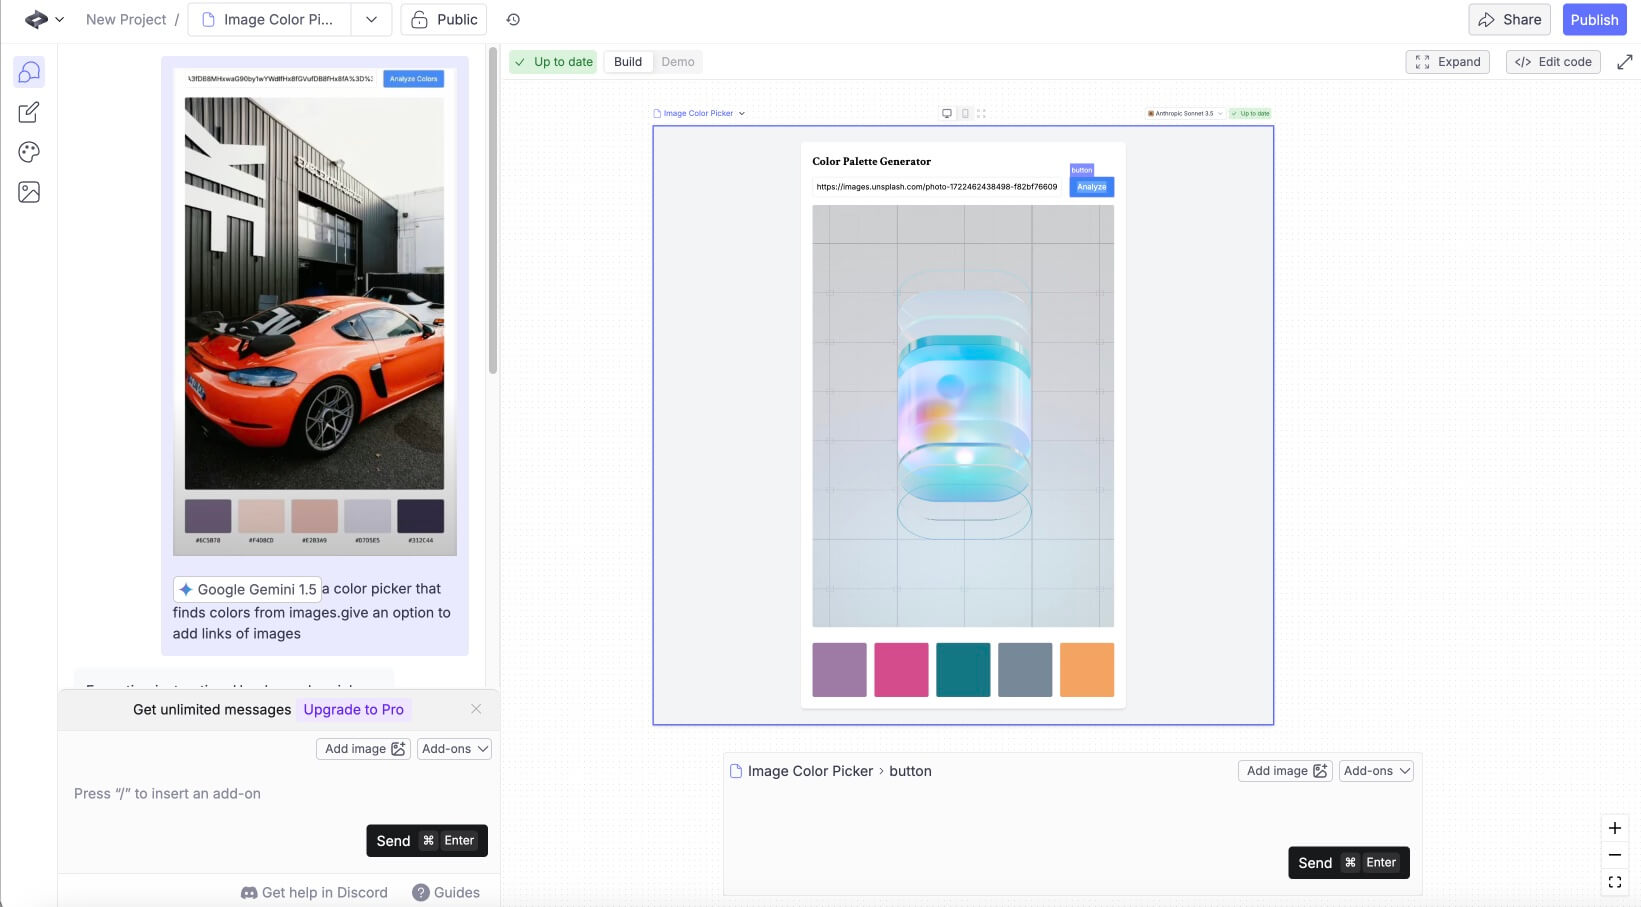Switch to Demo mode toggle
The image size is (1641, 907).
pyautogui.click(x=677, y=62)
